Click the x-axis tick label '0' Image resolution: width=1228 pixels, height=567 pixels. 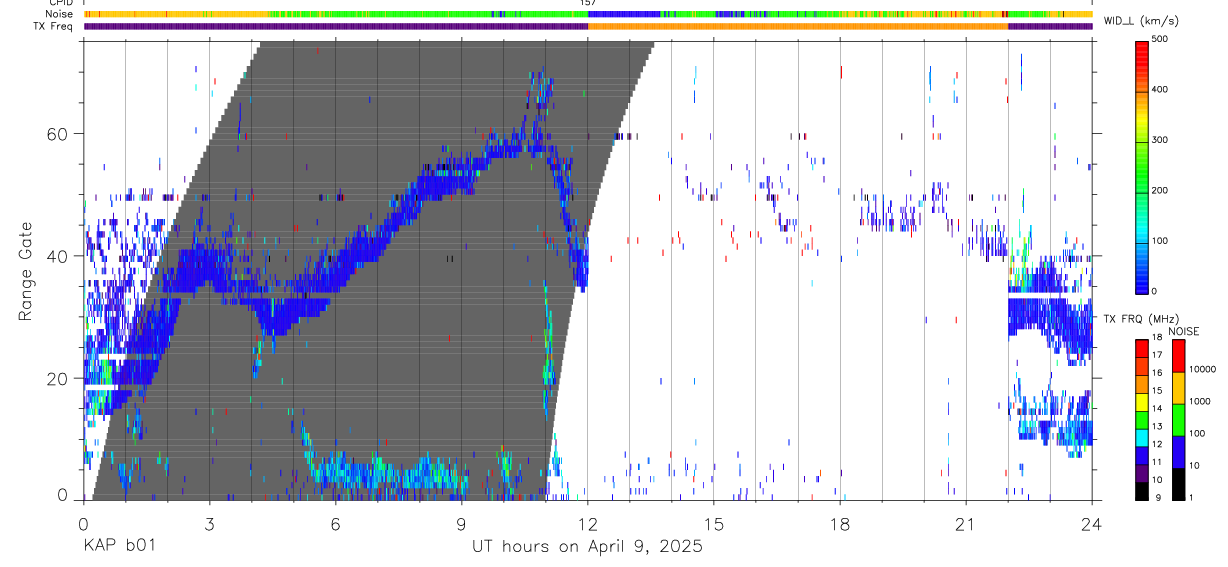[x=83, y=523]
